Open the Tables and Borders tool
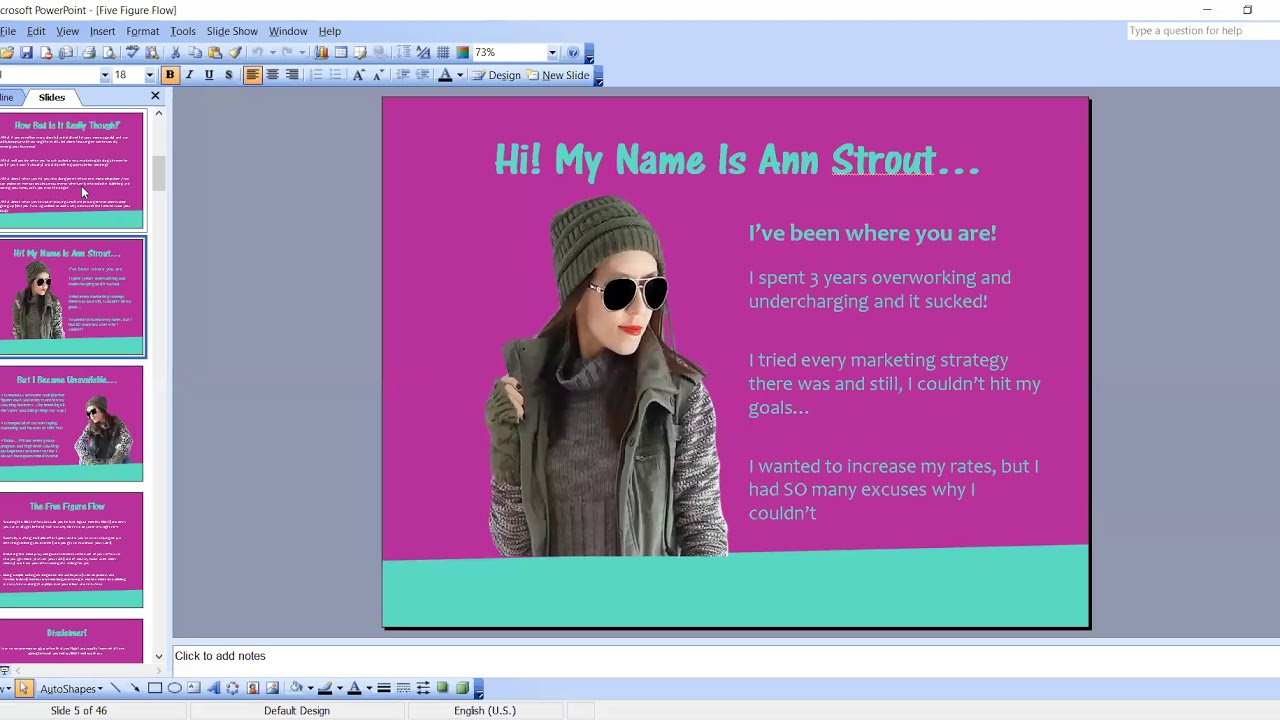 click(x=361, y=52)
